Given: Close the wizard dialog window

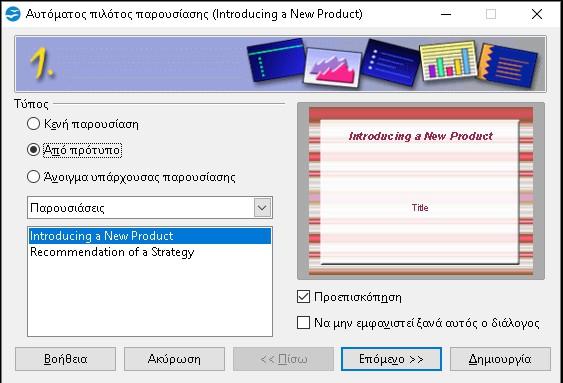Looking at the screenshot, I should click(537, 14).
